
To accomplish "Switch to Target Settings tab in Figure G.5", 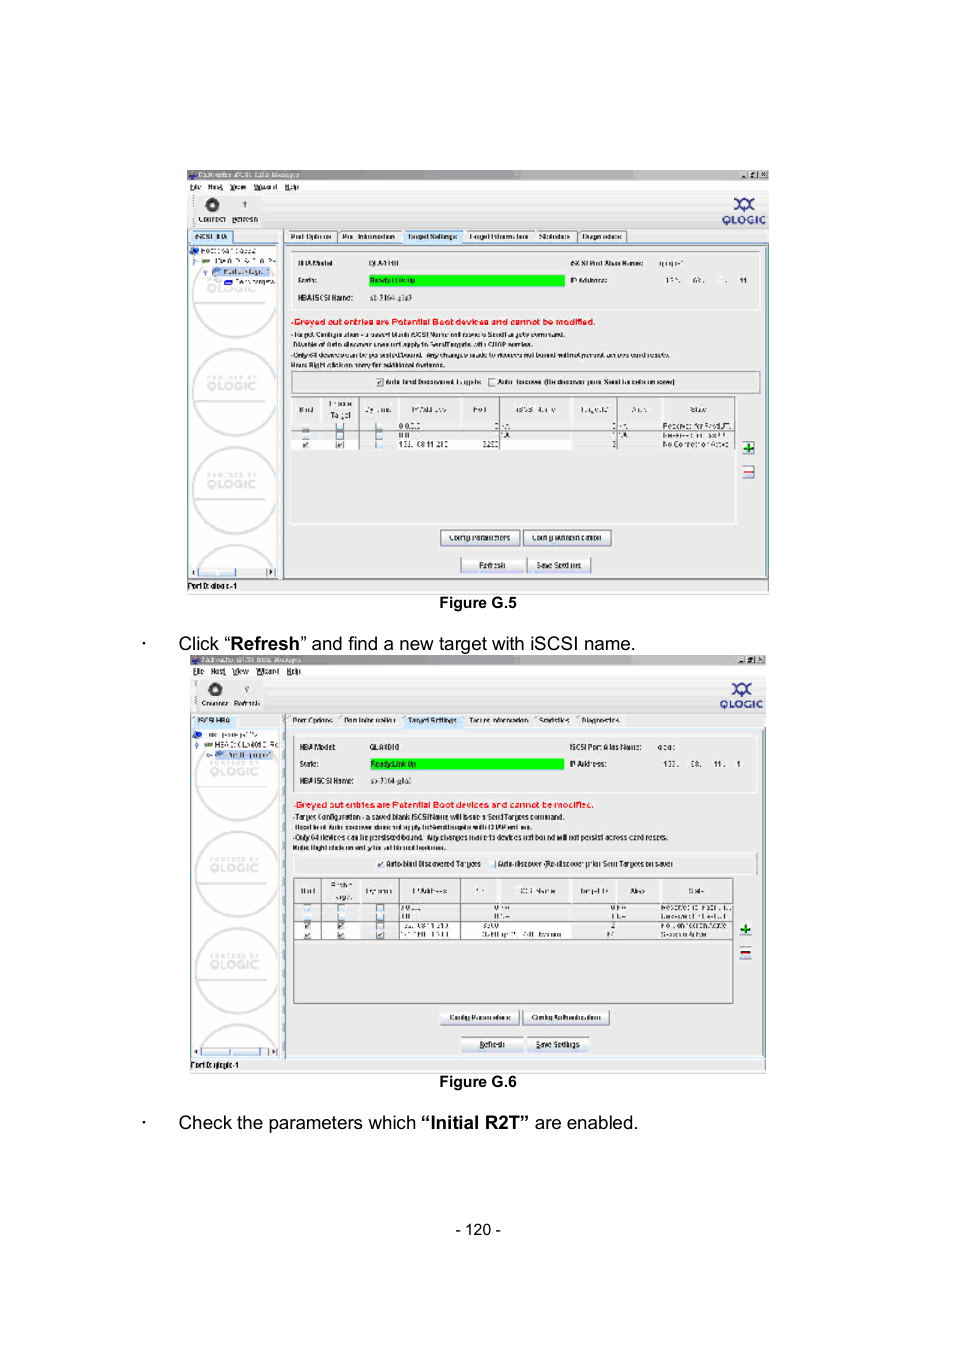I will [432, 237].
